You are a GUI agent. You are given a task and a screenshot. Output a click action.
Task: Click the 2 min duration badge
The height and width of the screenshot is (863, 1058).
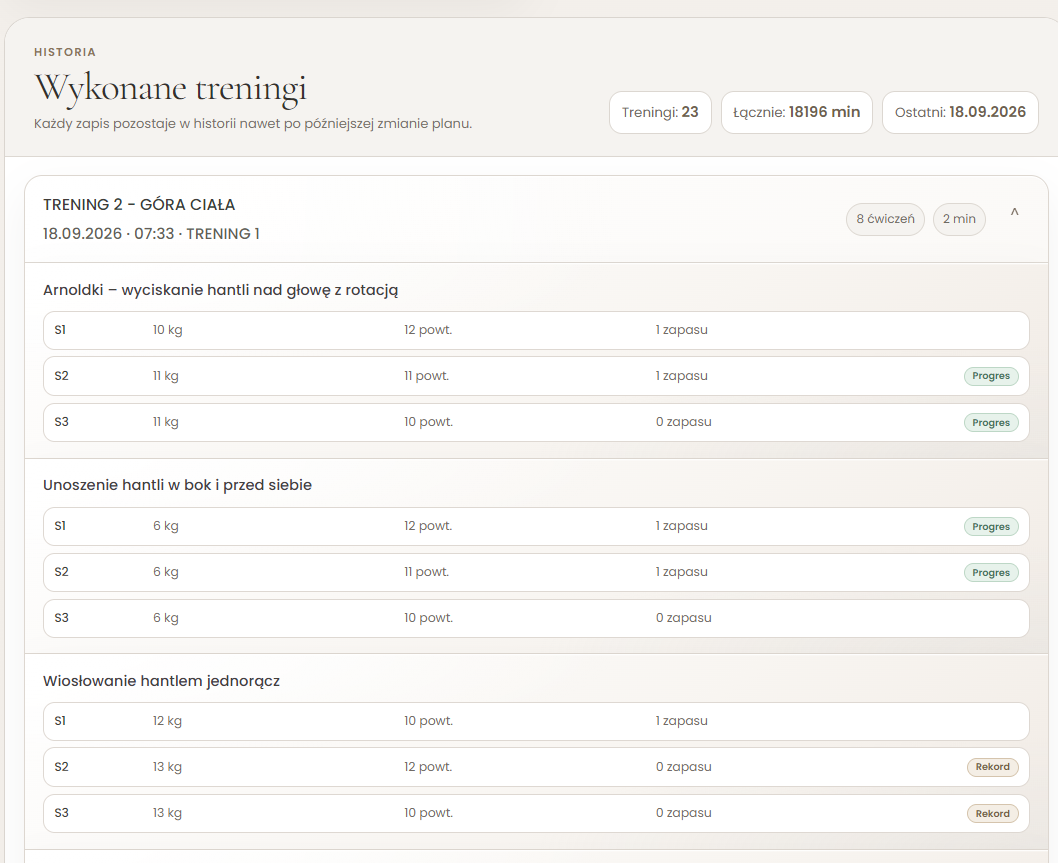coord(959,219)
